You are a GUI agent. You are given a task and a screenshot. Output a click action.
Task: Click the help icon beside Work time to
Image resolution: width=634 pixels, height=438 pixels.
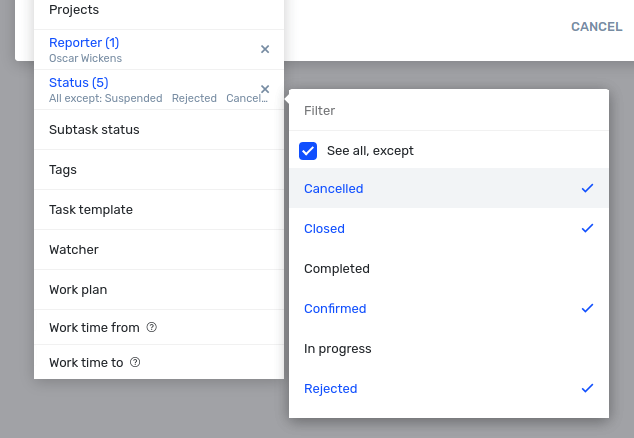click(x=135, y=362)
